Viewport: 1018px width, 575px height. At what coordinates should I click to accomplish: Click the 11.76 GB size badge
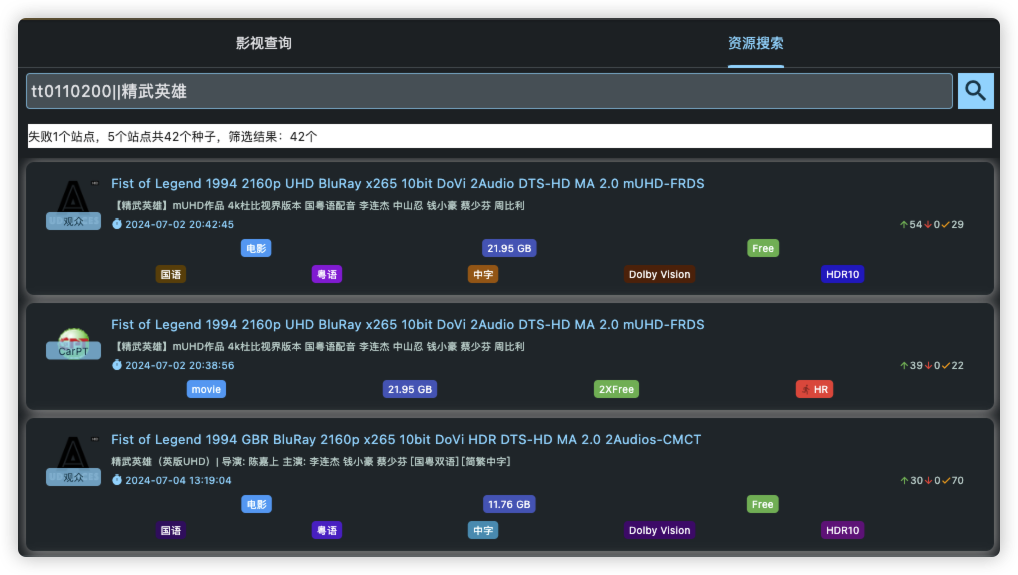(509, 504)
